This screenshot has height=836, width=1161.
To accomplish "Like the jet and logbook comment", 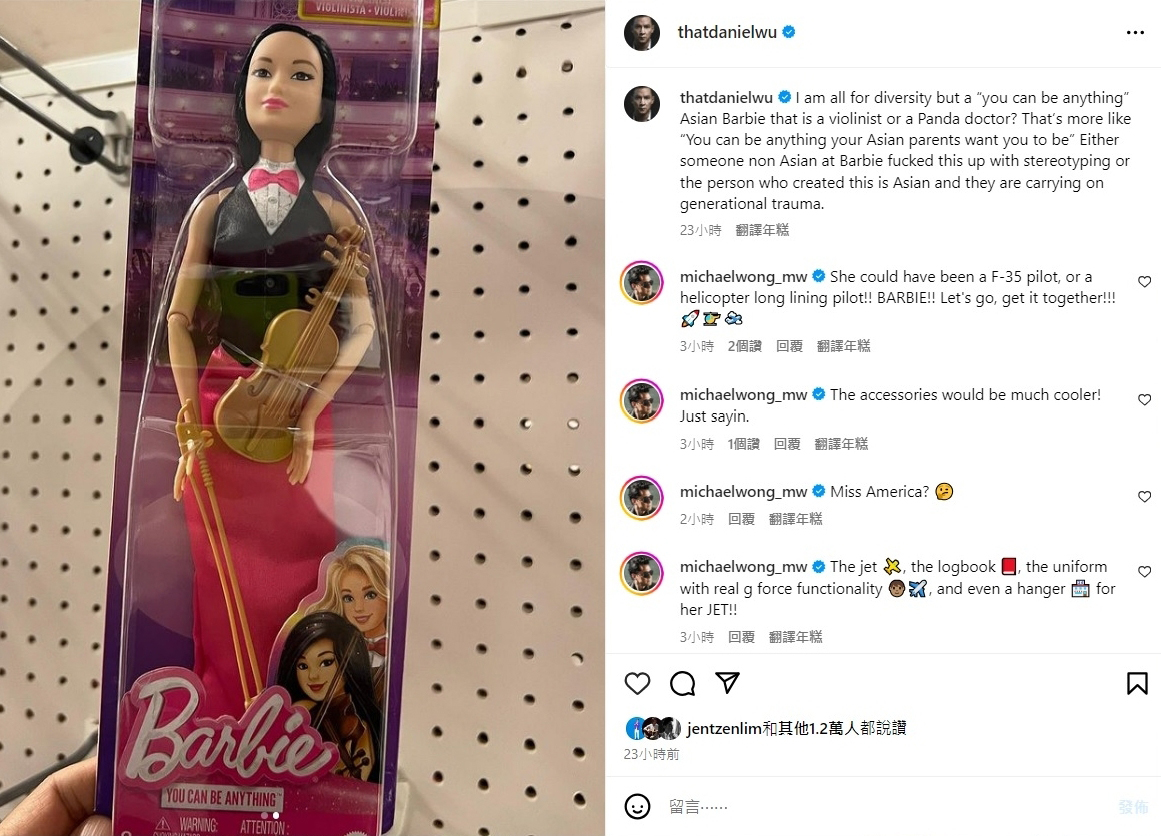I will click(x=1144, y=572).
